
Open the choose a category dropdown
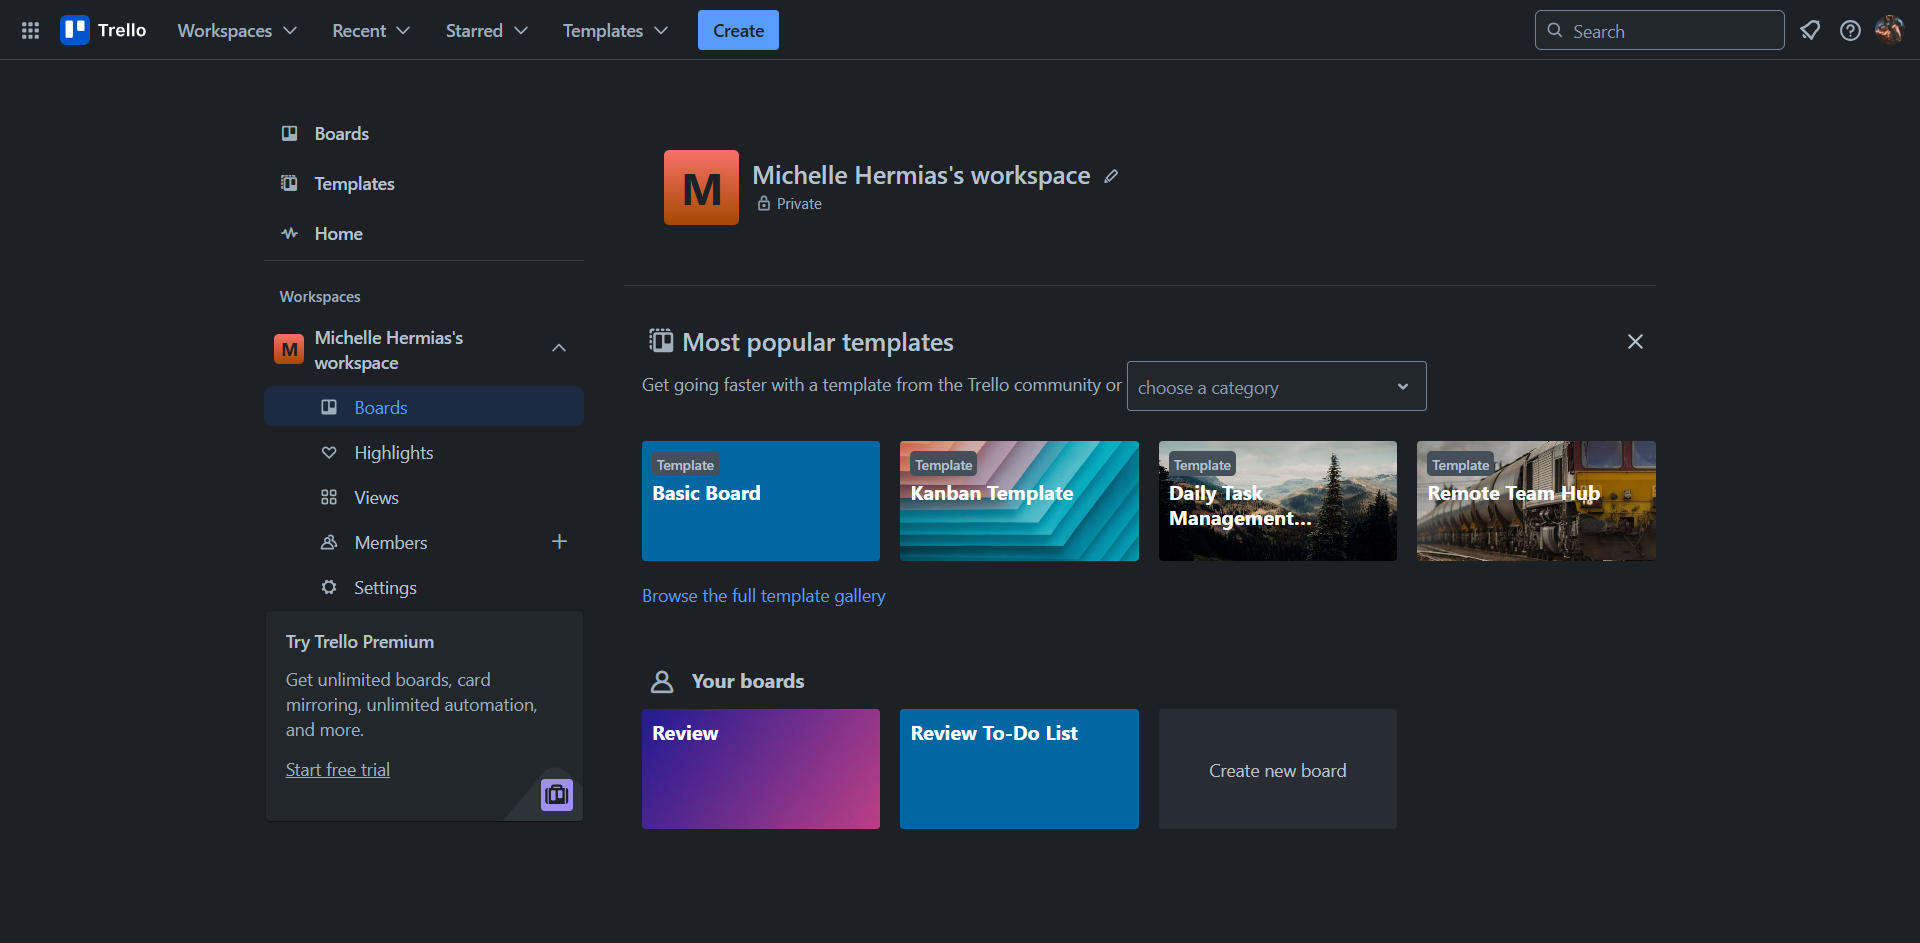(x=1276, y=386)
